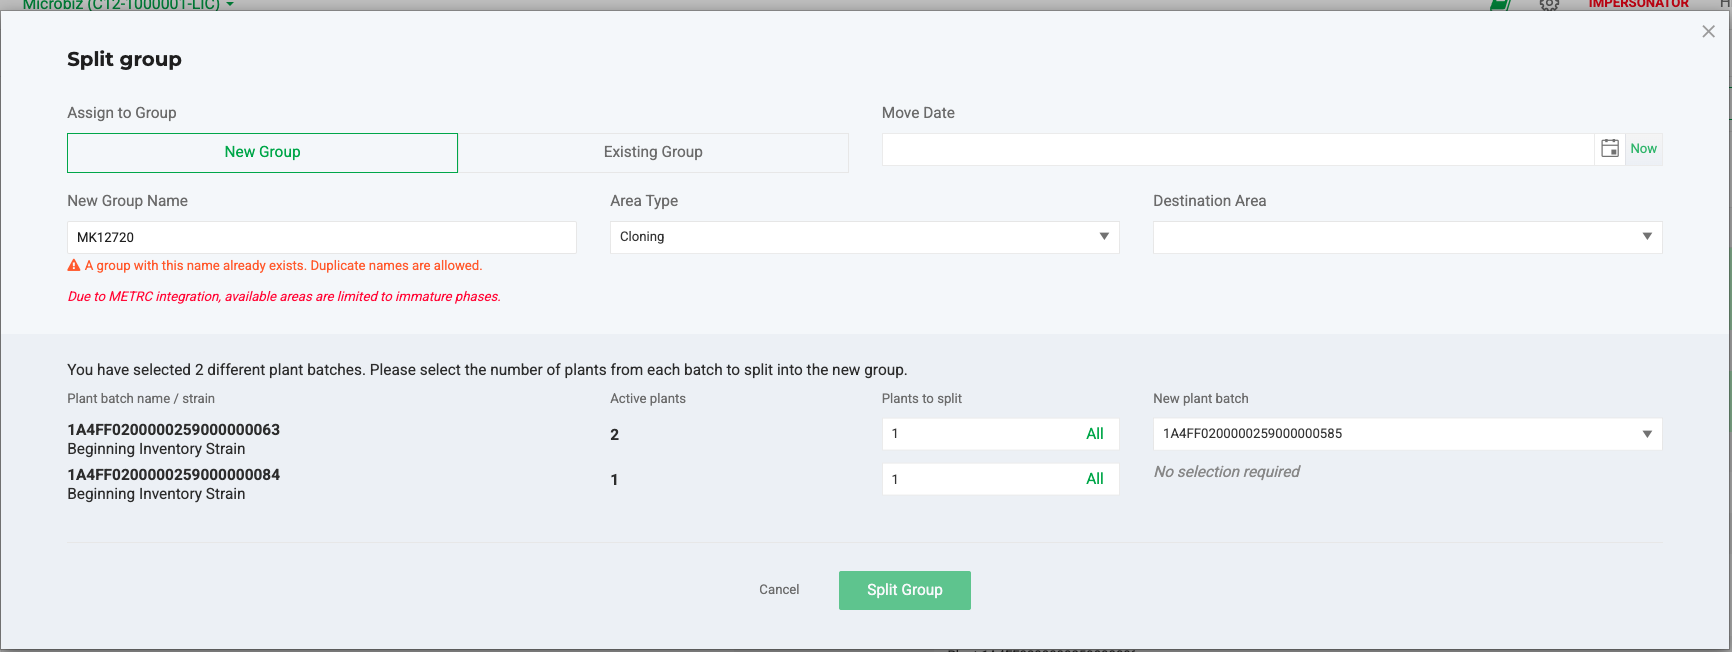Expand the Destination Area dropdown
This screenshot has height=652, width=1732.
(1407, 237)
